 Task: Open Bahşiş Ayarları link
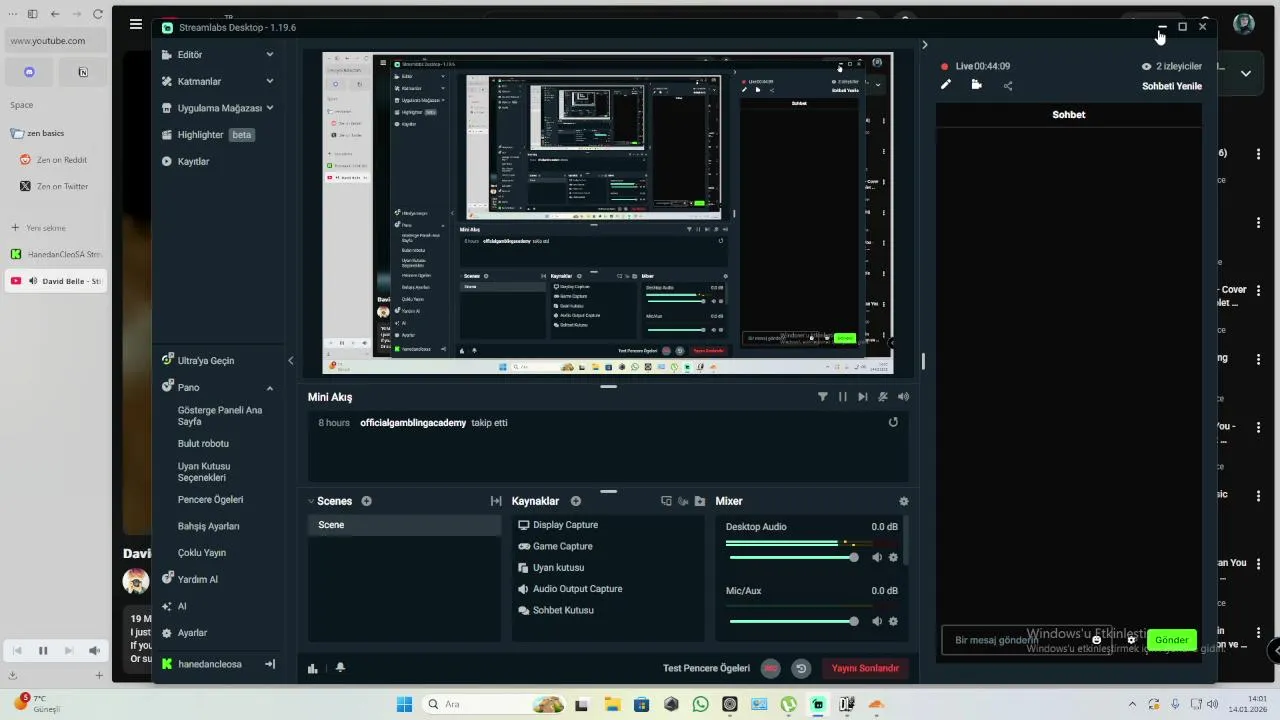click(208, 526)
